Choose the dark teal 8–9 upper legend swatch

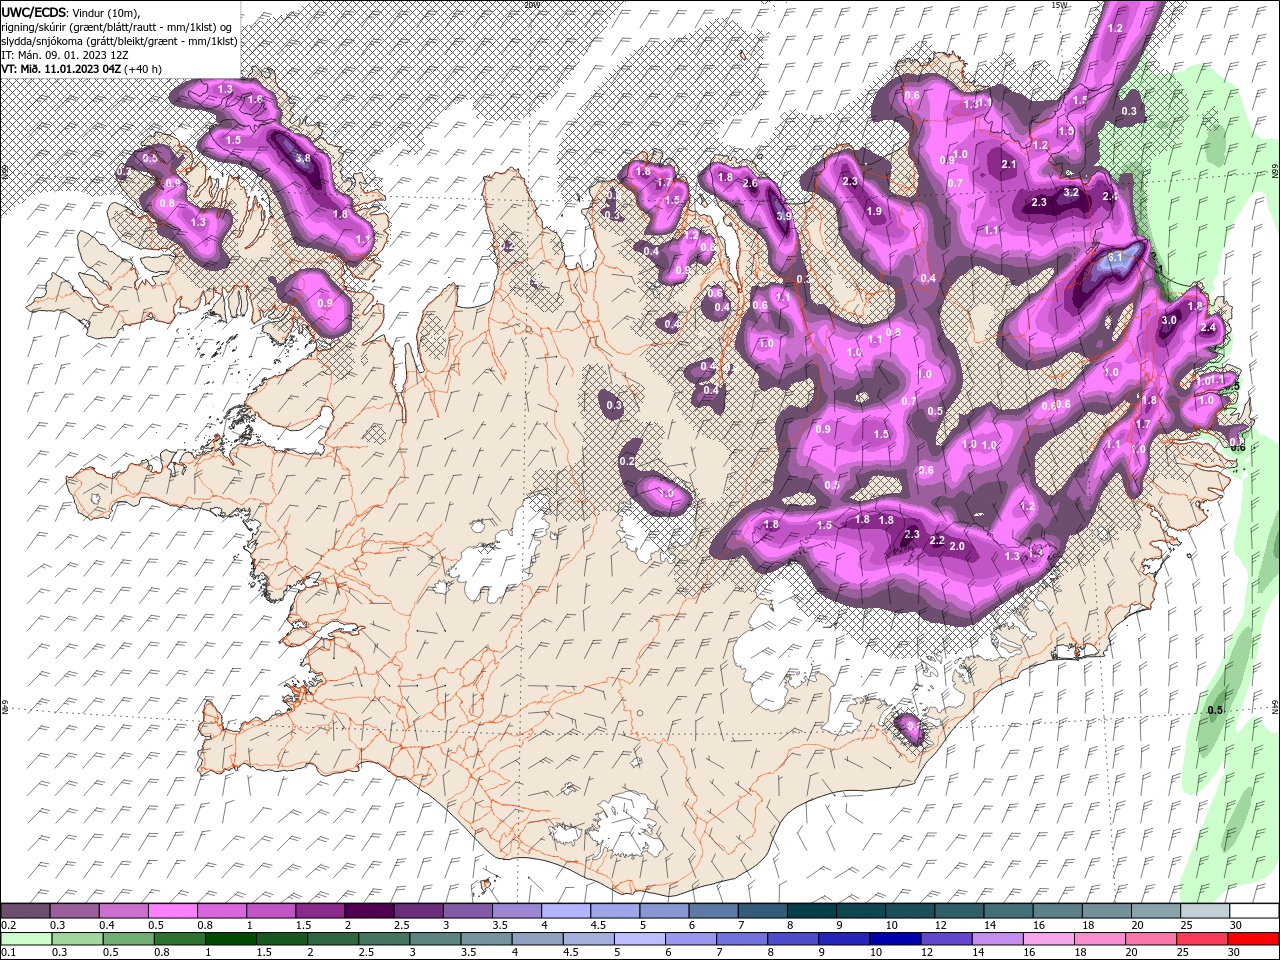[810, 911]
